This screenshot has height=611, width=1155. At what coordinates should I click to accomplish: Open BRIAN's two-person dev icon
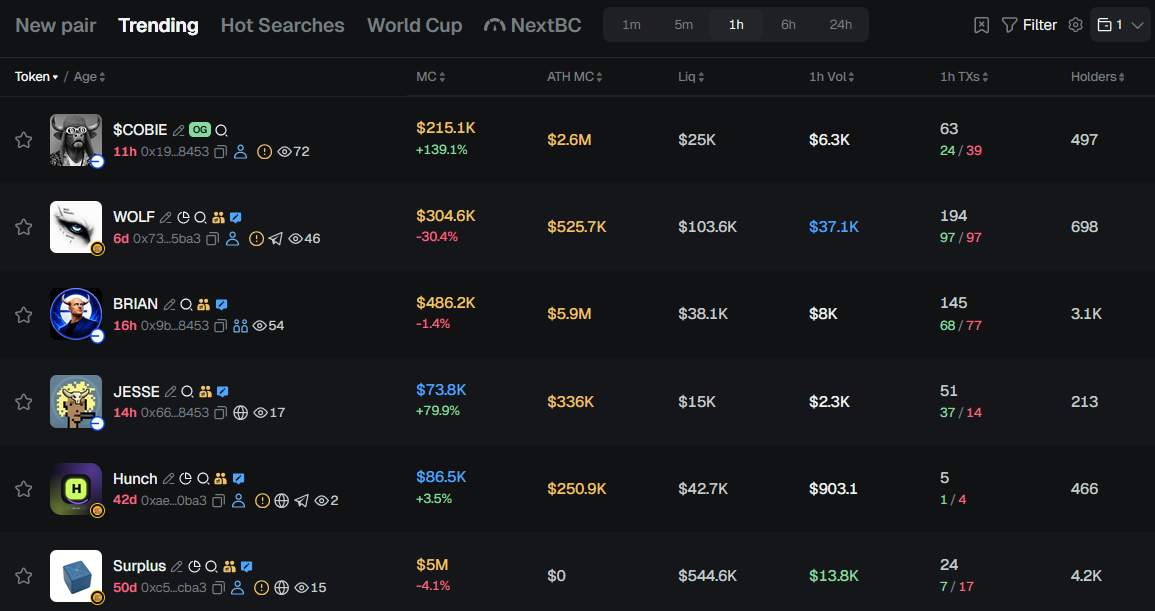240,326
